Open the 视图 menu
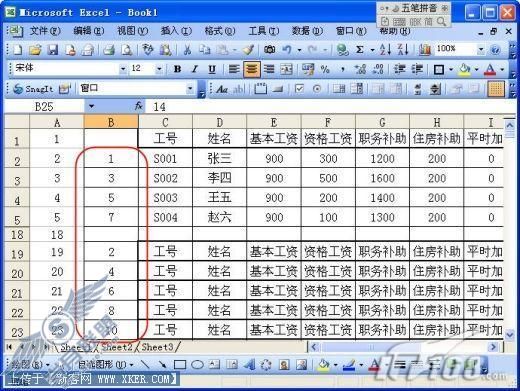The width and height of the screenshot is (520, 391). coord(132,31)
